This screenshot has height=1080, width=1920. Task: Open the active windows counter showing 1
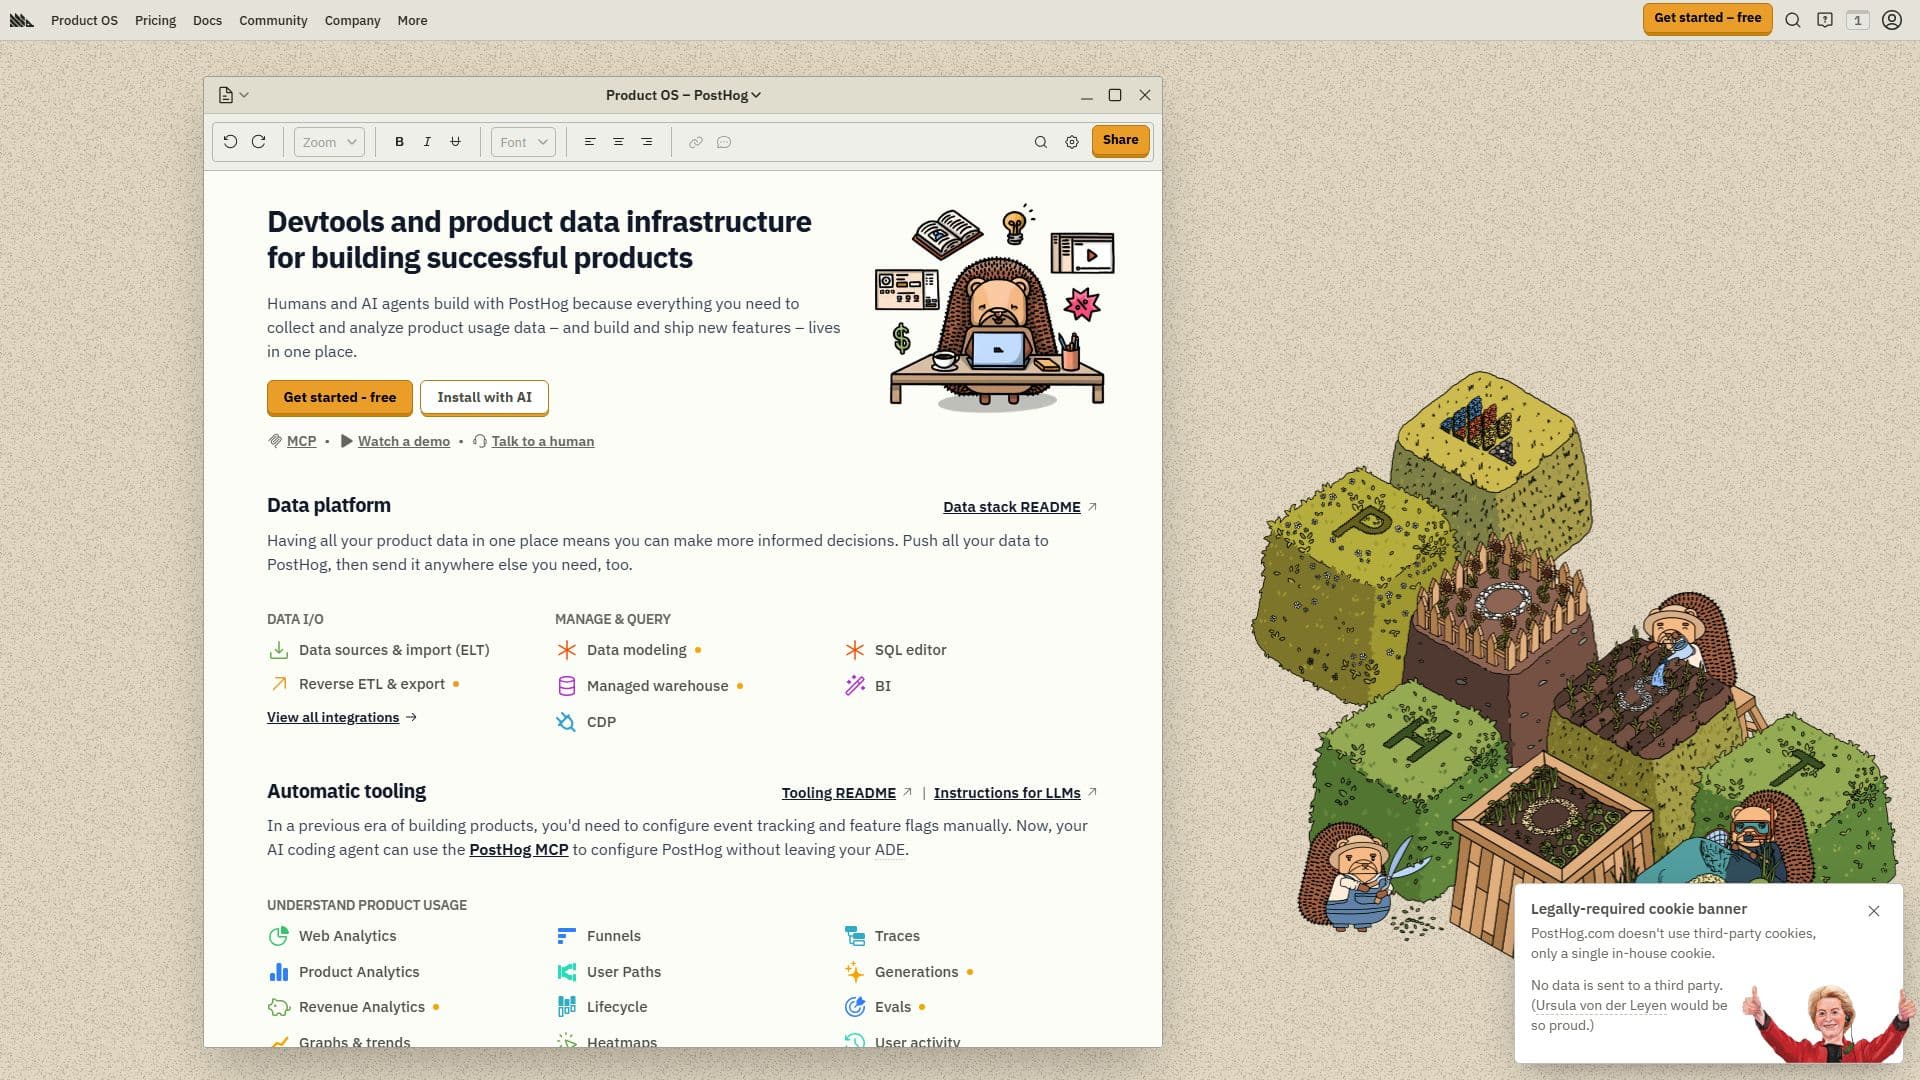[x=1858, y=20]
